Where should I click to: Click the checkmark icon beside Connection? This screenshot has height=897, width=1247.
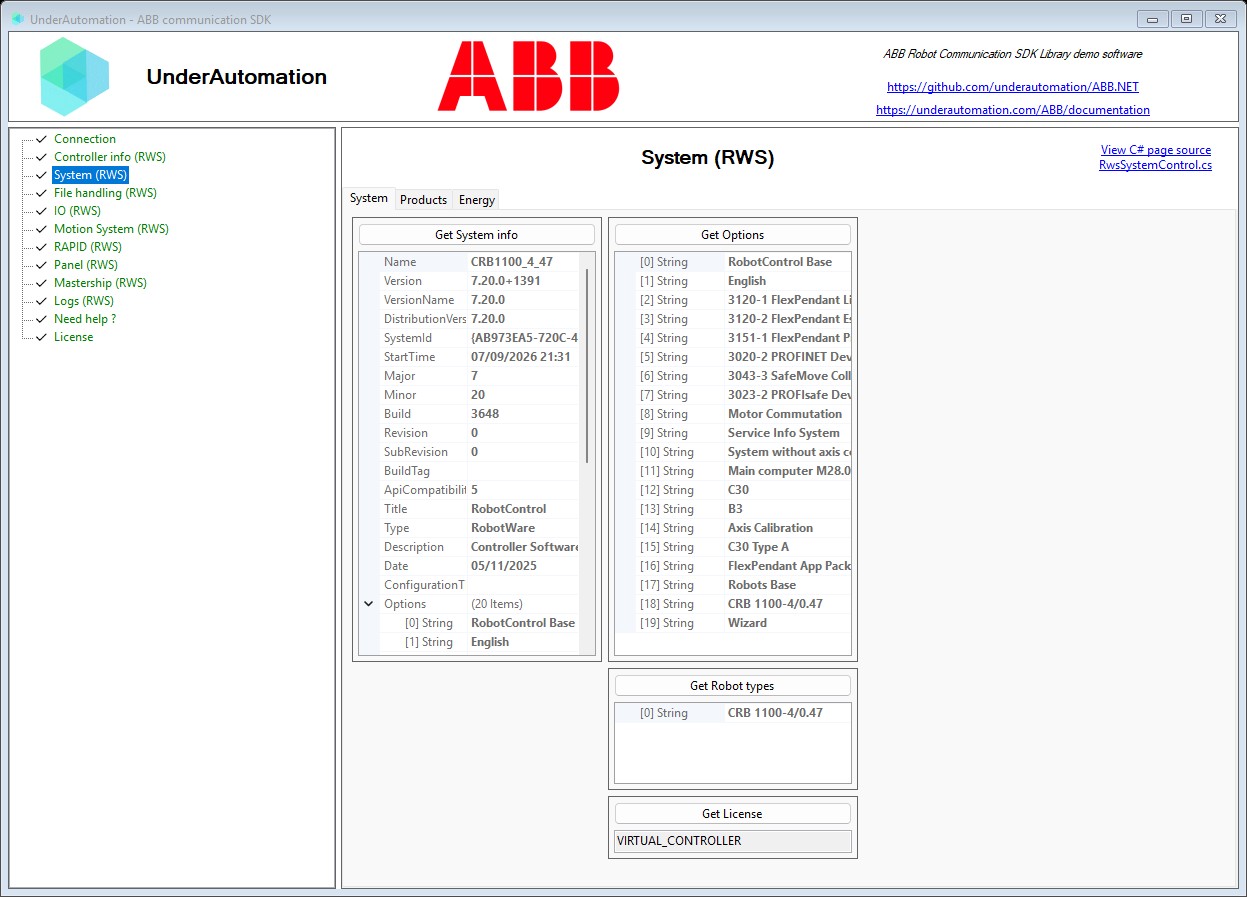42,139
